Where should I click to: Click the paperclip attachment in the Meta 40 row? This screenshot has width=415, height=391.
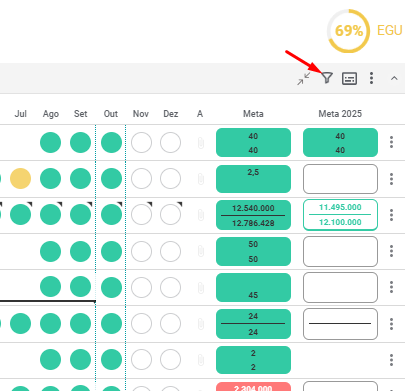201,143
